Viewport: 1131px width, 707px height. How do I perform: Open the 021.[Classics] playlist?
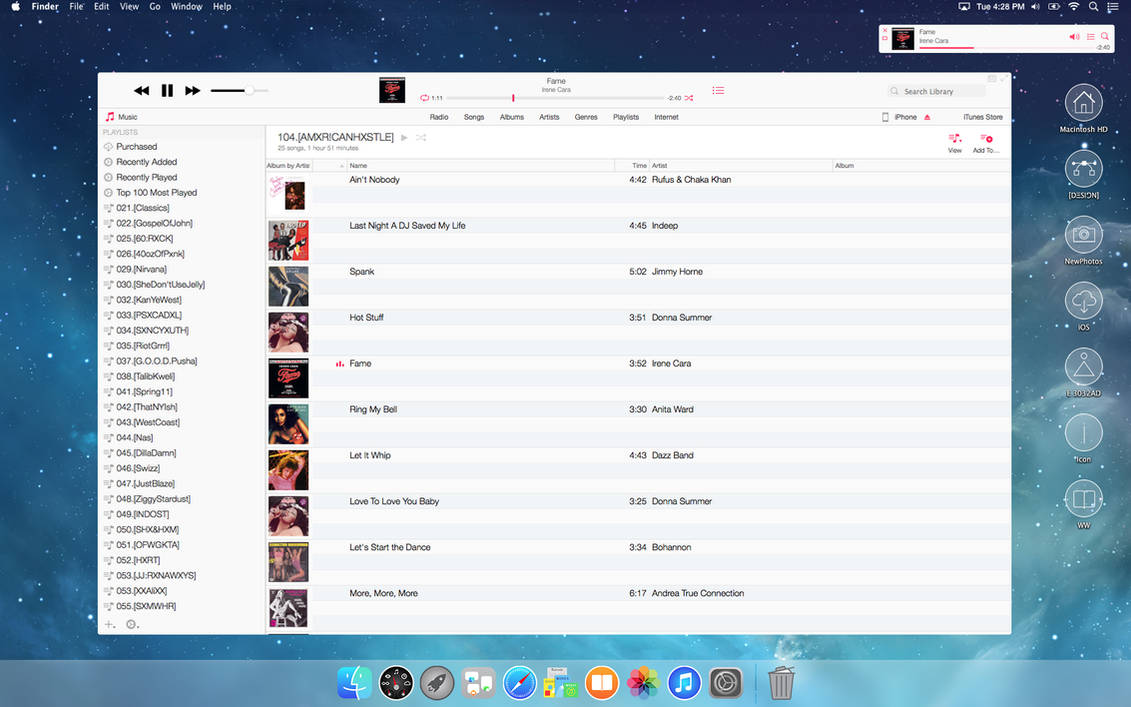[143, 208]
